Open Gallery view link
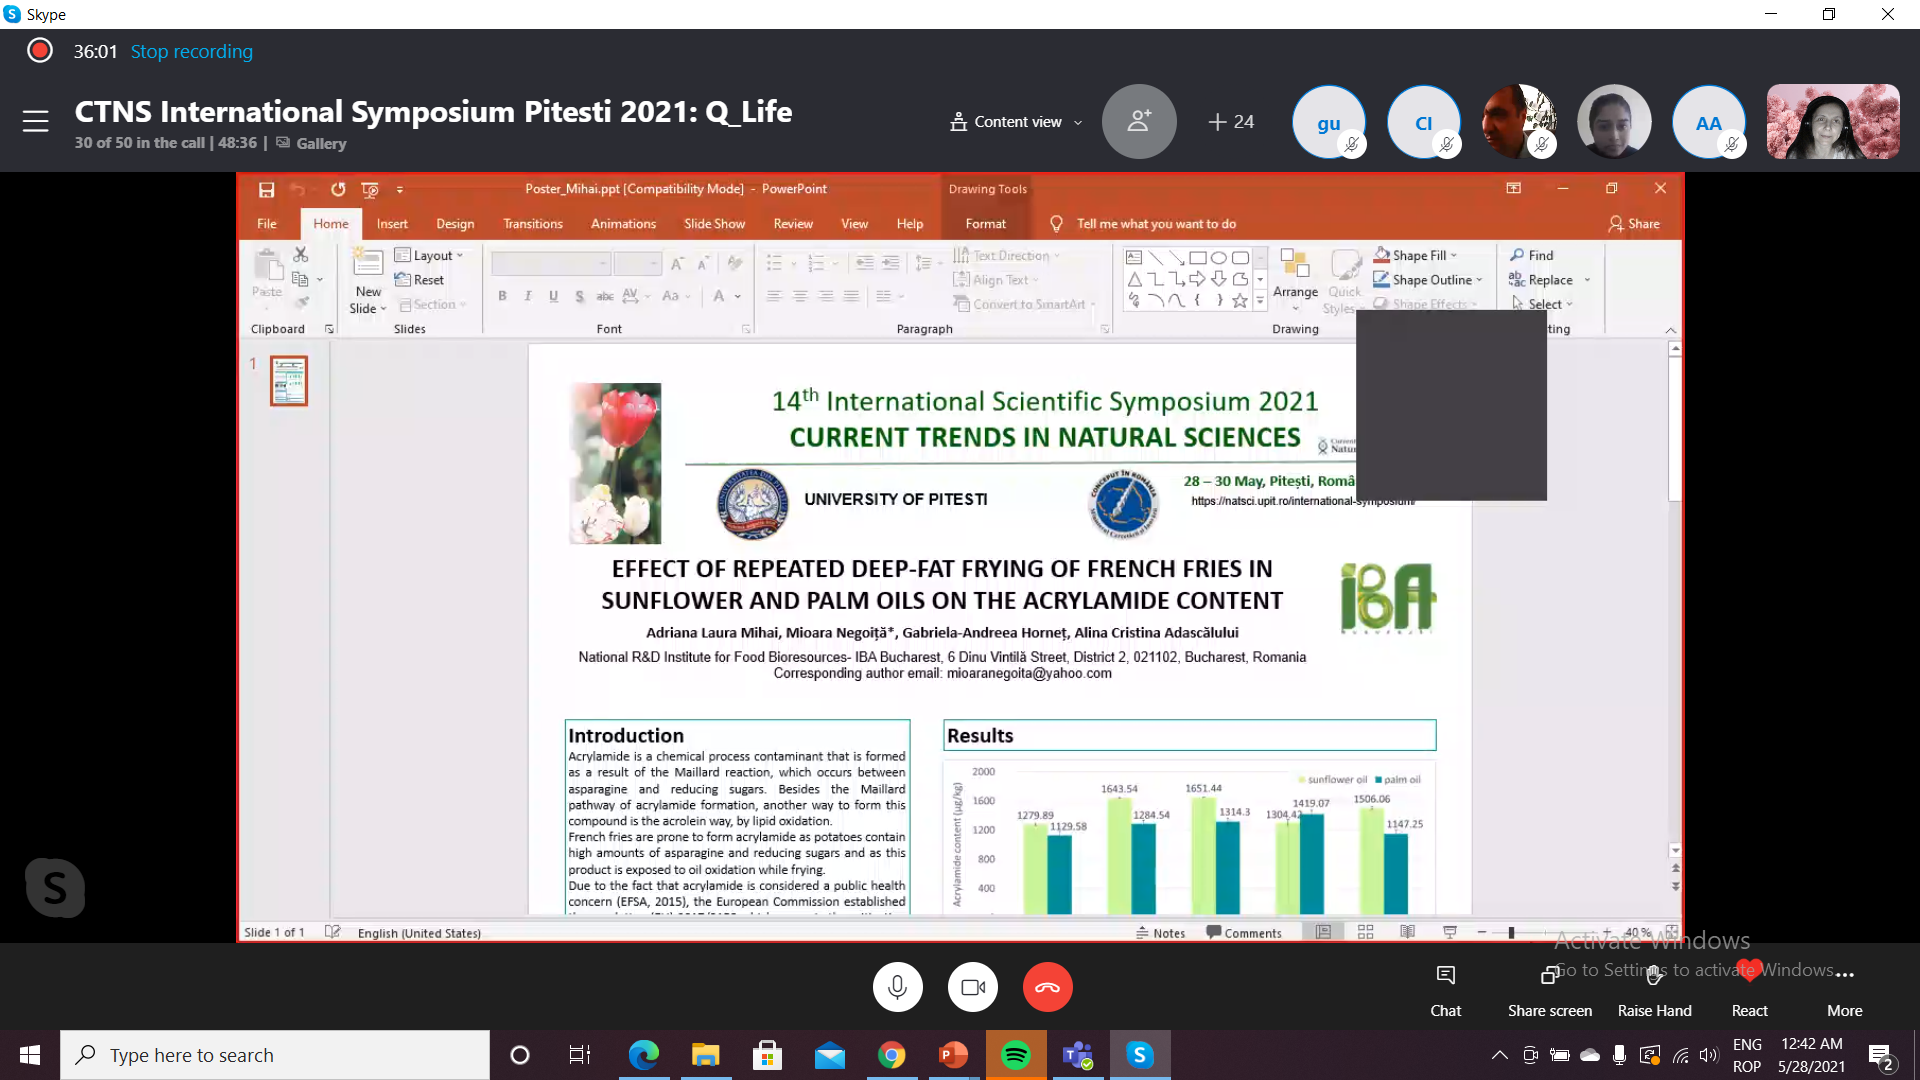This screenshot has height=1080, width=1920. click(311, 143)
